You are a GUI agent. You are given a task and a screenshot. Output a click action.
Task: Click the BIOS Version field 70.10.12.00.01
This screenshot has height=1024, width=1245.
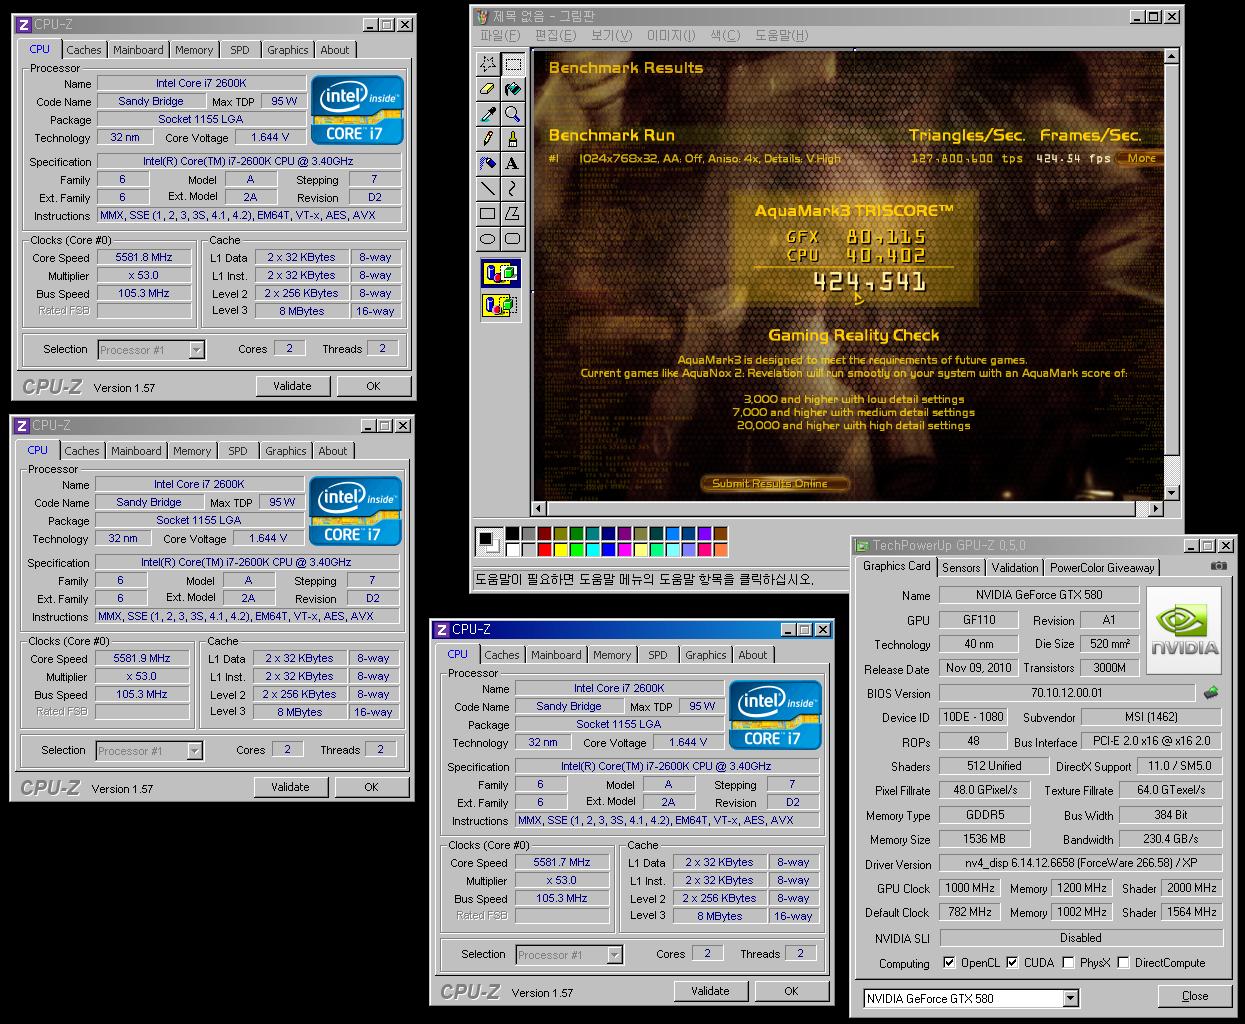pos(1067,692)
